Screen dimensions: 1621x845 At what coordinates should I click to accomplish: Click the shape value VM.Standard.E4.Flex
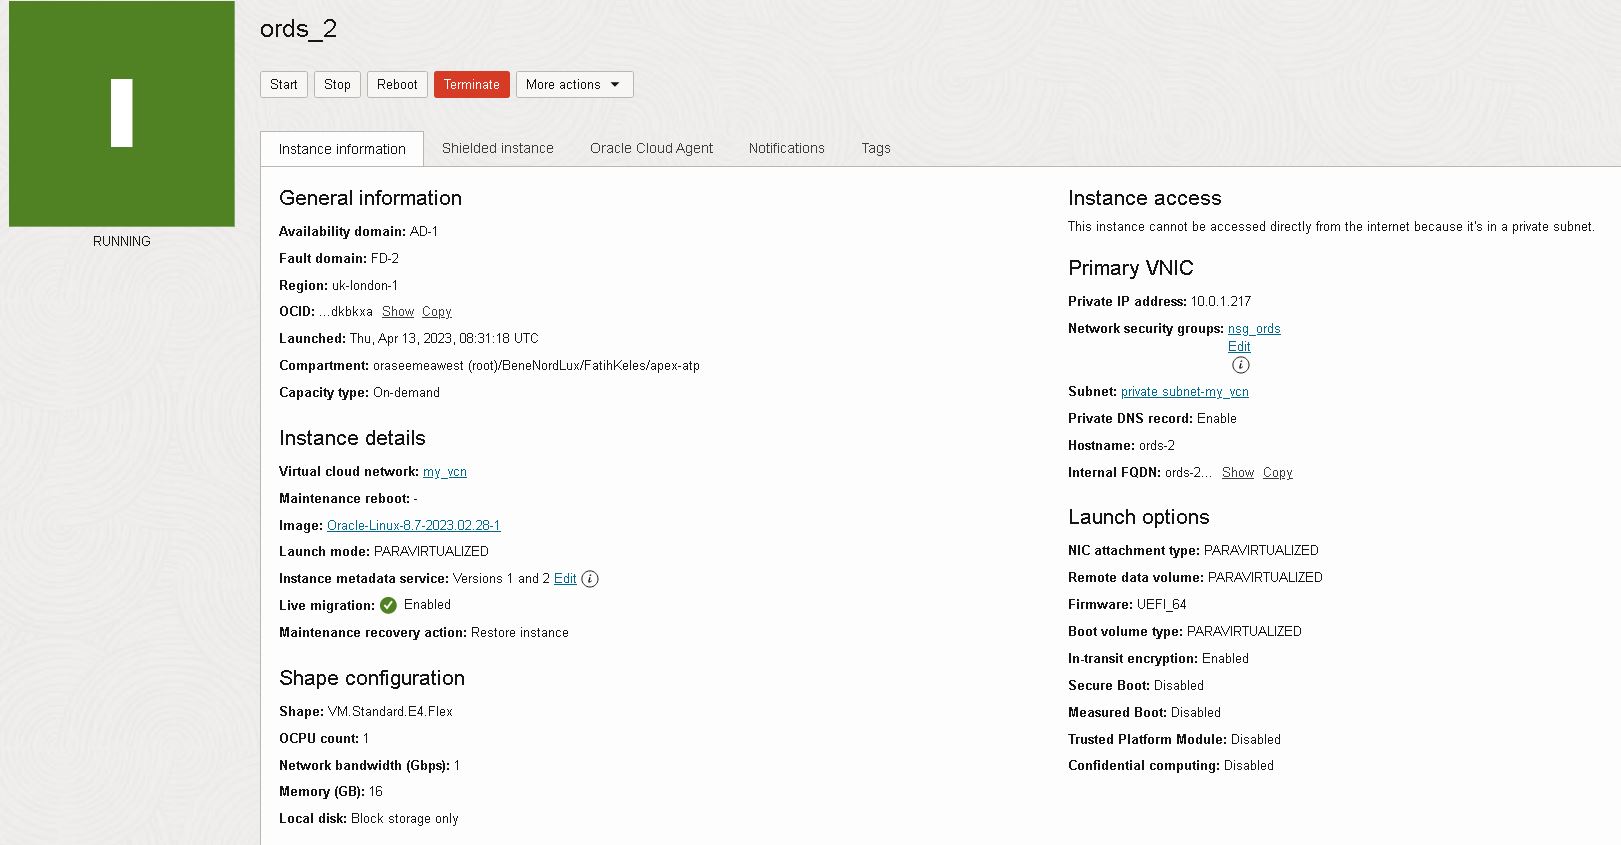[390, 712]
